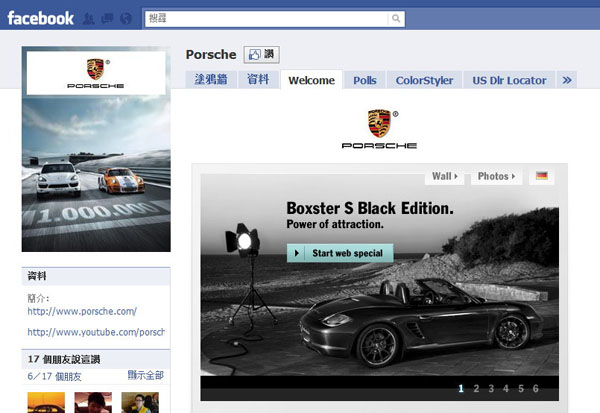Switch to the Polls tab
Image resolution: width=600 pixels, height=413 pixels.
[365, 80]
